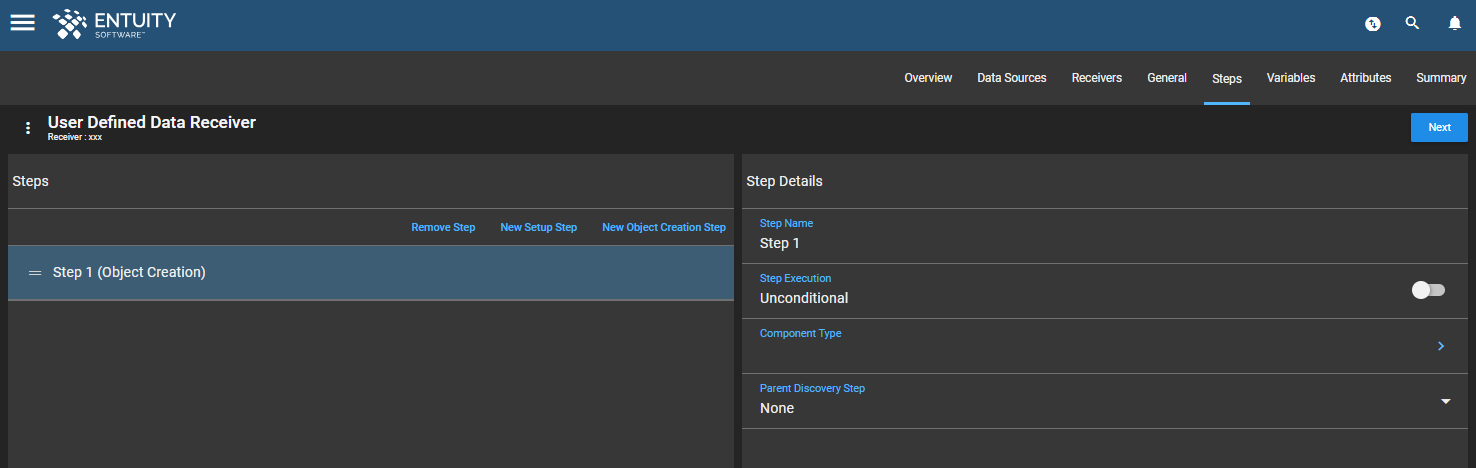The height and width of the screenshot is (468, 1476).
Task: Open the Summary tab
Action: click(1441, 78)
